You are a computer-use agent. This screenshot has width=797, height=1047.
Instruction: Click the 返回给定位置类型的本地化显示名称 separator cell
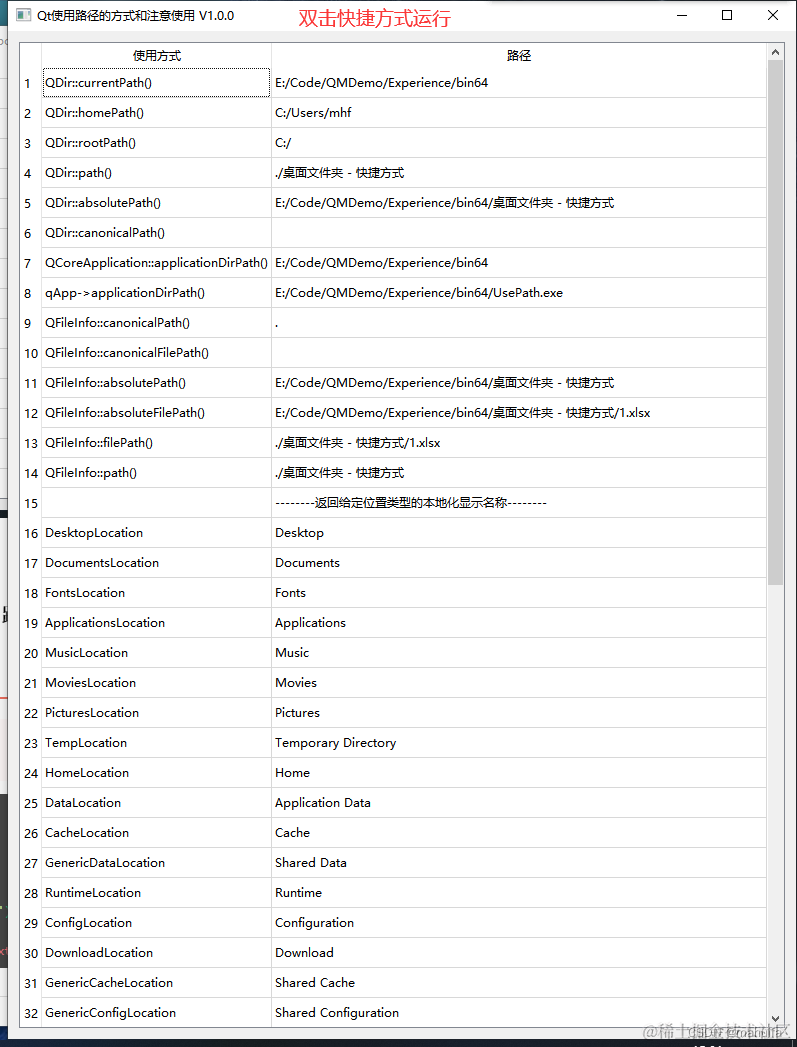pyautogui.click(x=519, y=503)
